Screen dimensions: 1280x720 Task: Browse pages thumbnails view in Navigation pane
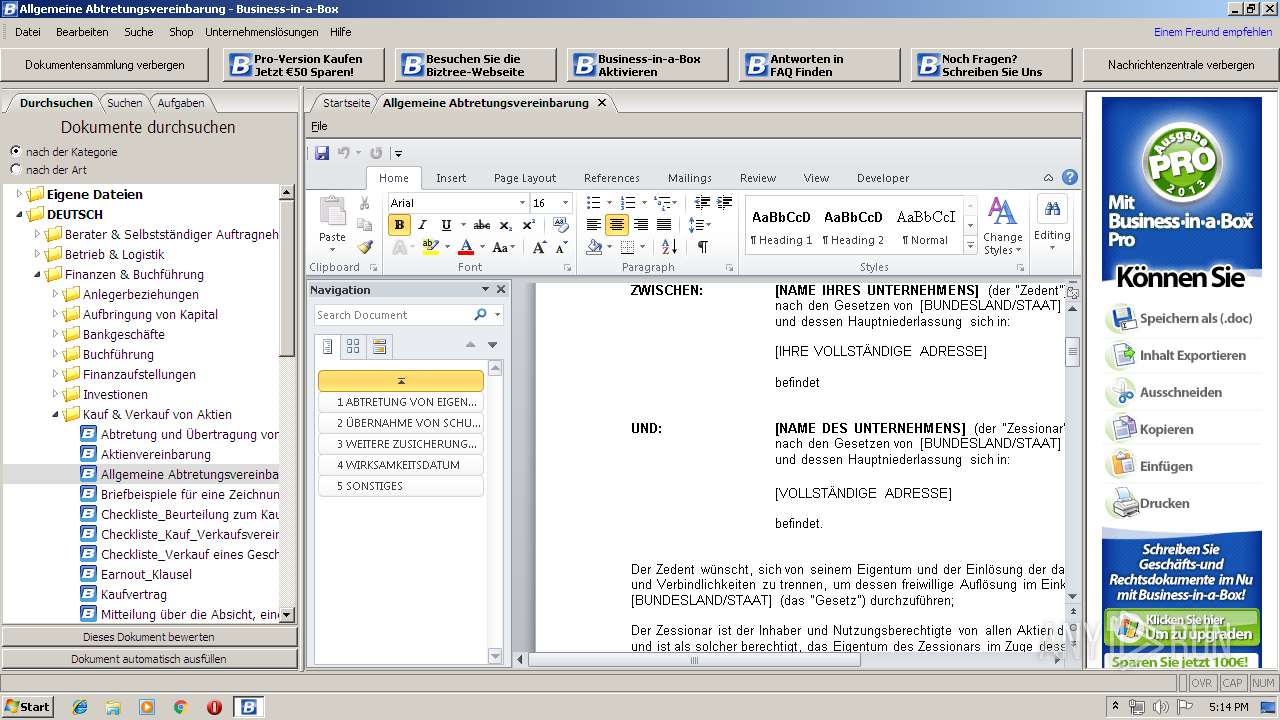pyautogui.click(x=353, y=347)
